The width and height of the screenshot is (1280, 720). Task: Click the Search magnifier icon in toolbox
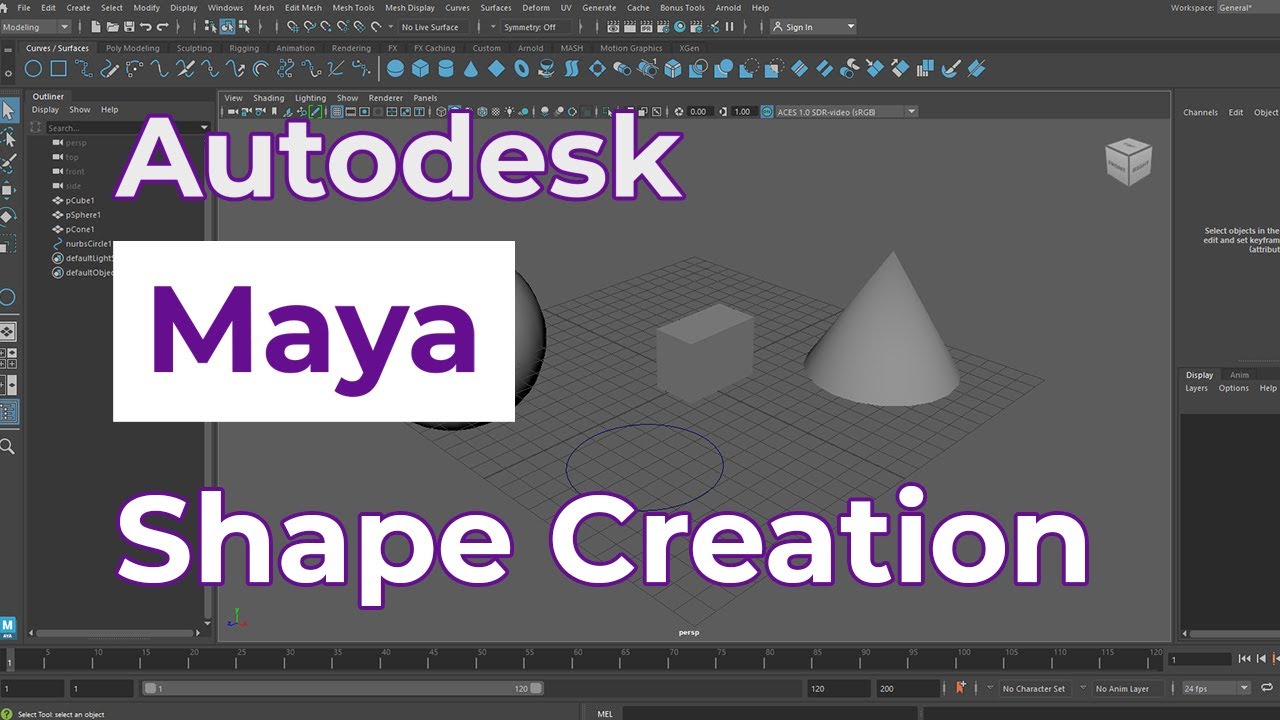point(7,446)
